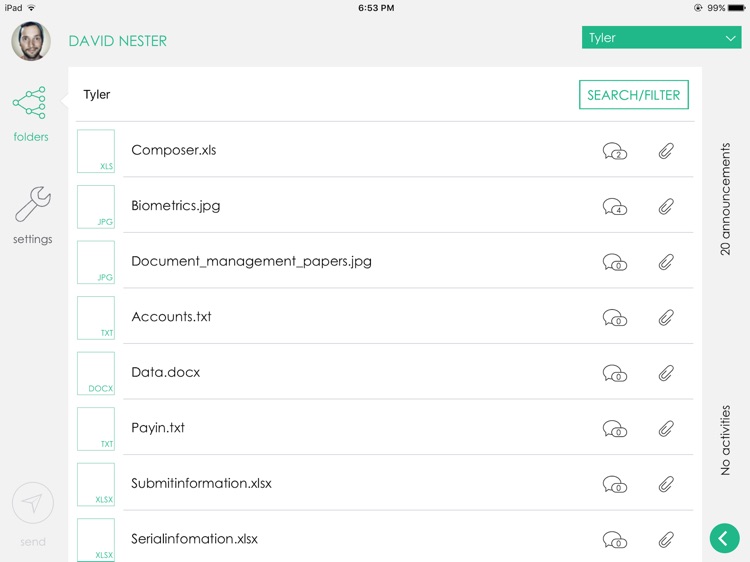Open Submitinformation.xlsx XLSX file thumbnail
Screen dimensions: 750x562
click(x=96, y=484)
